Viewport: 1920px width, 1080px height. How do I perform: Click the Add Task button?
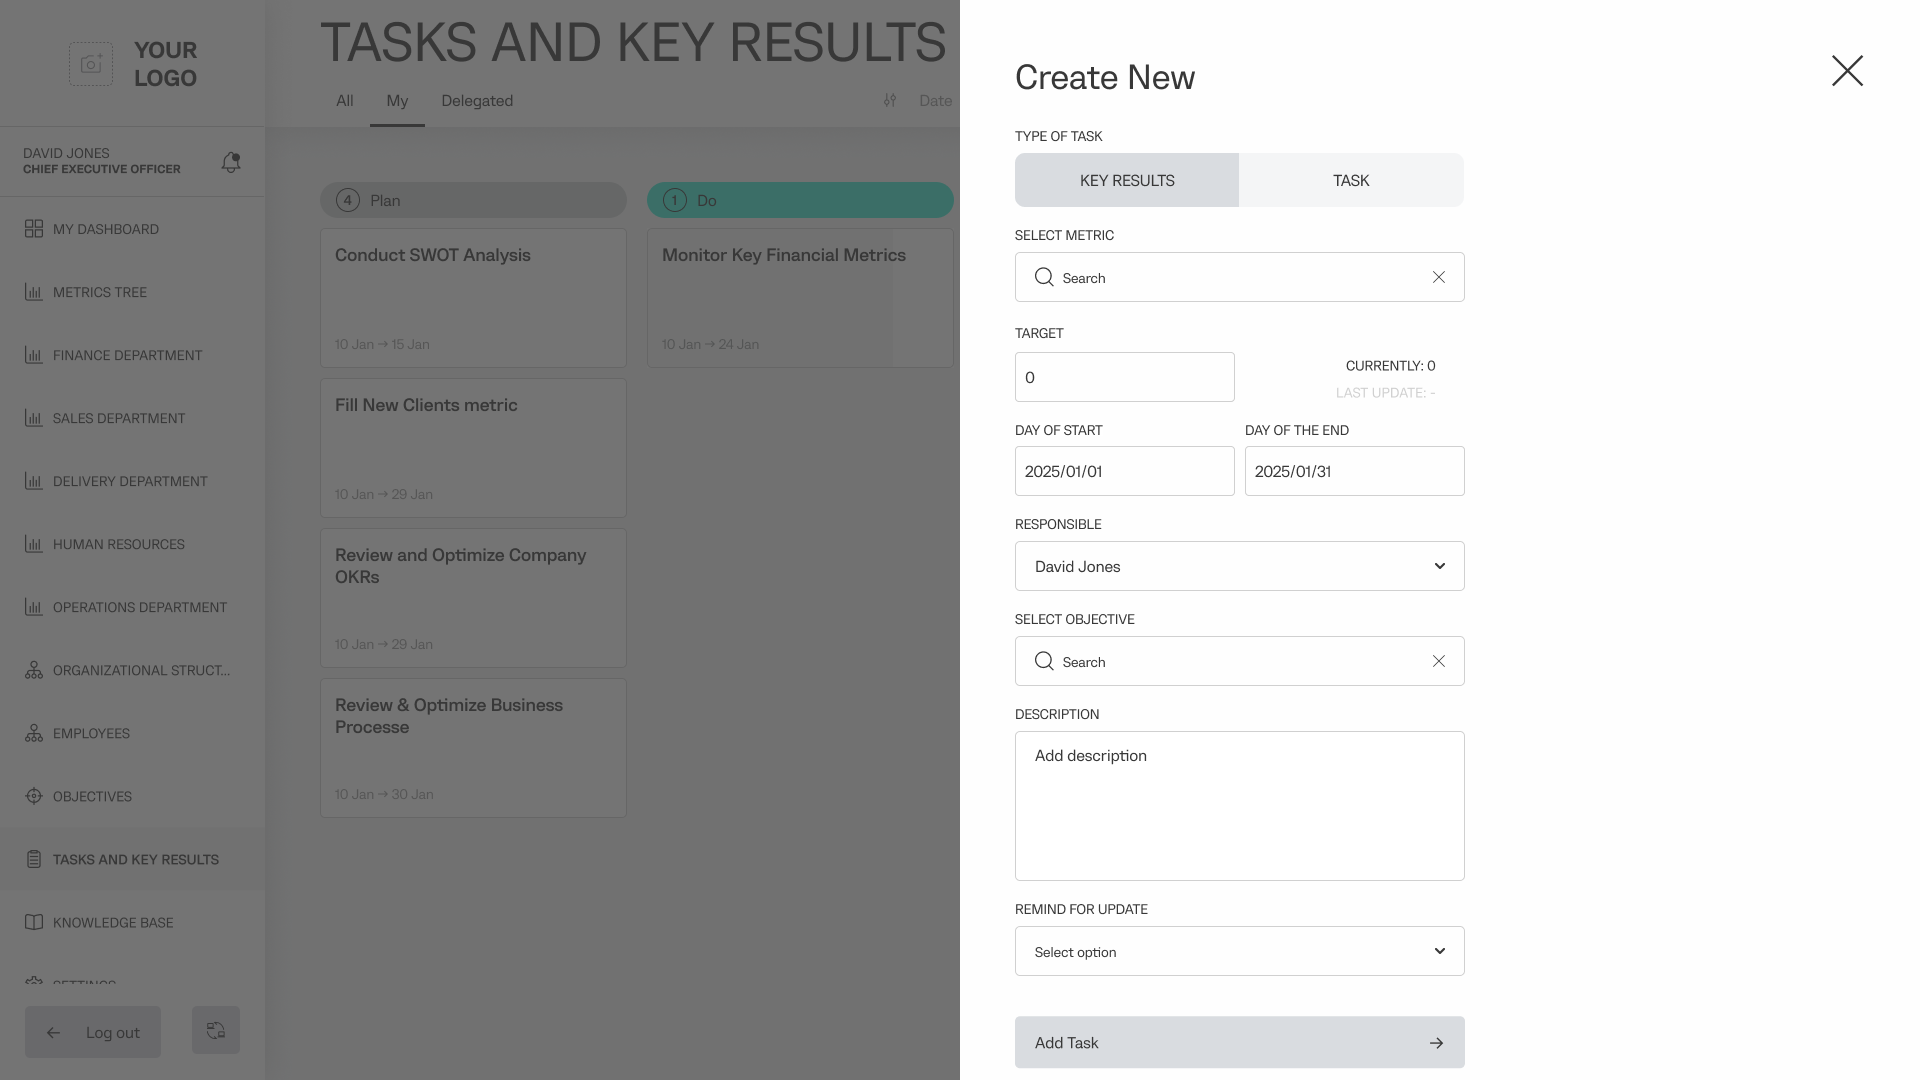point(1239,1042)
